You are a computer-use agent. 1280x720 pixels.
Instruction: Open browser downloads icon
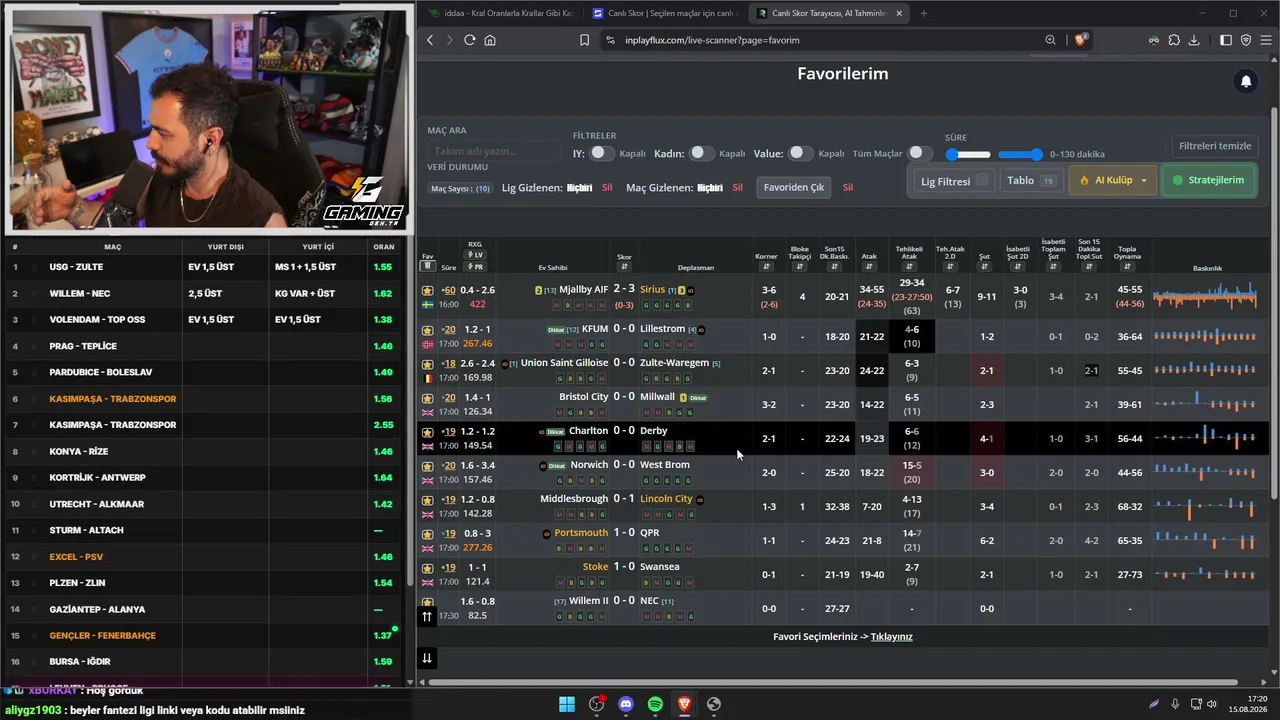click(x=1195, y=40)
